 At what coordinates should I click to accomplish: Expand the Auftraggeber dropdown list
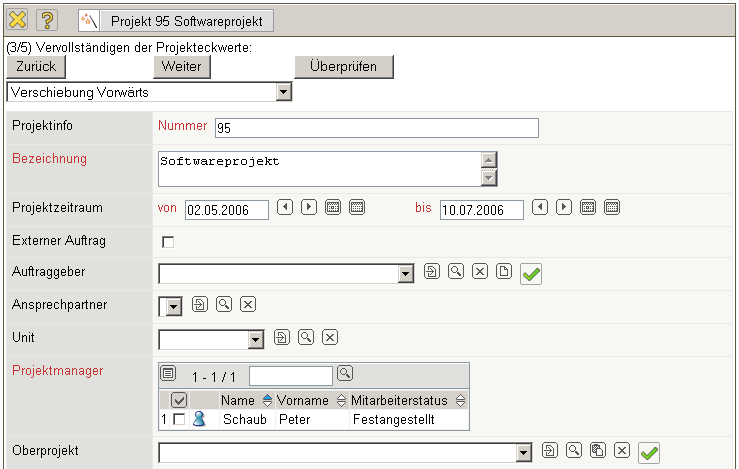click(x=405, y=274)
